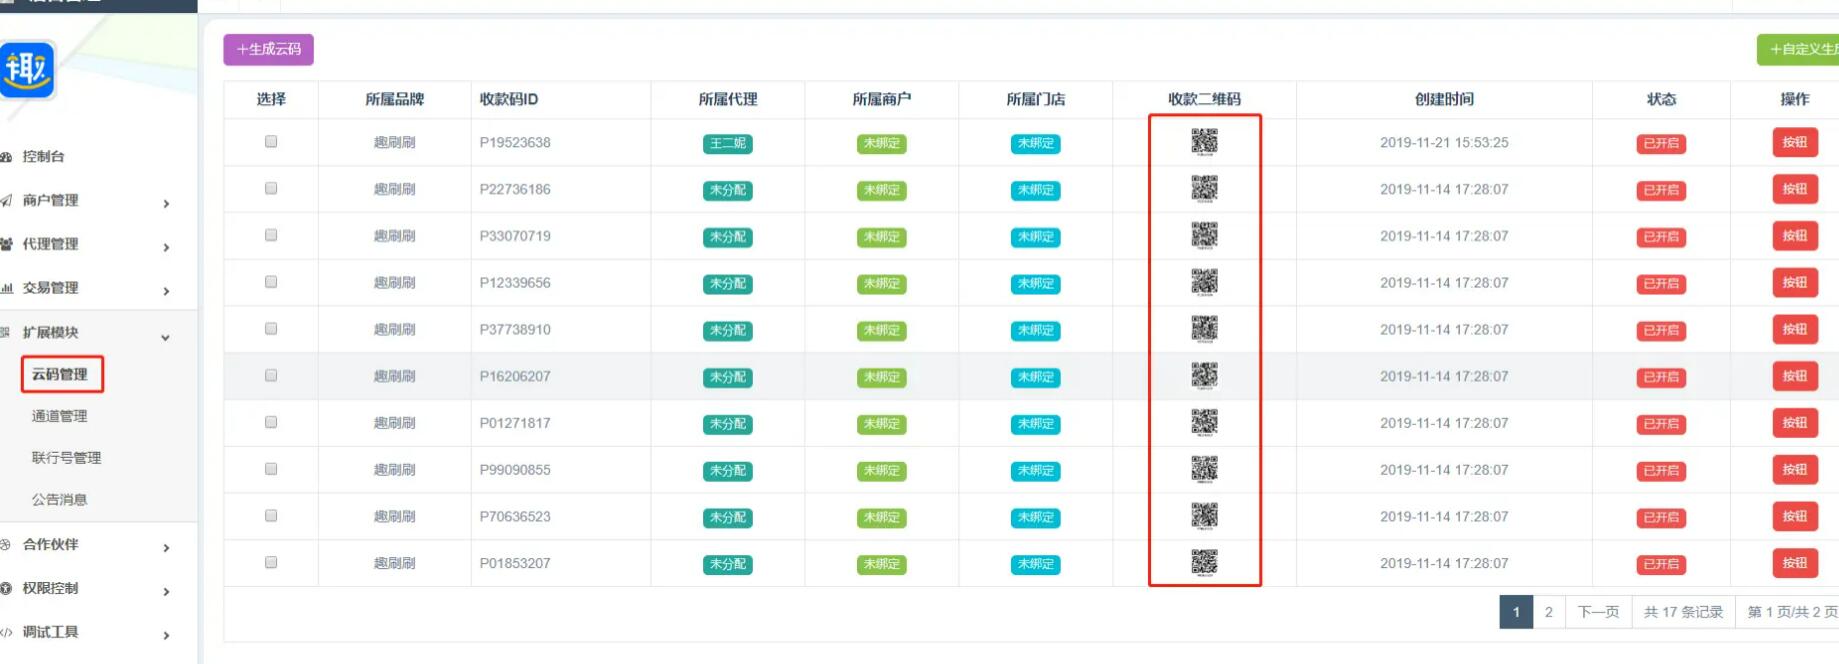The width and height of the screenshot is (1839, 664).
Task: Click the 控制台 dashboard icon in sidebar
Action: click(x=6, y=157)
